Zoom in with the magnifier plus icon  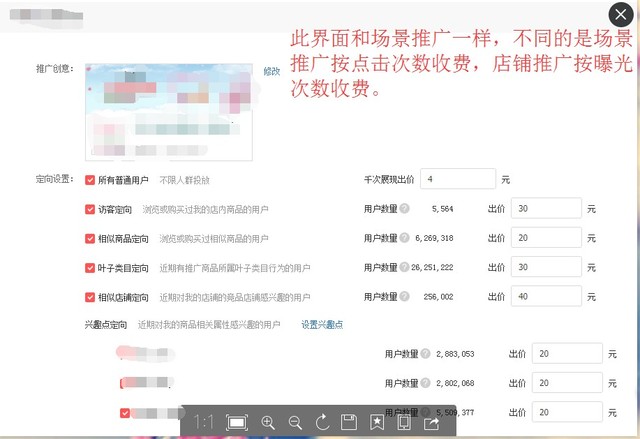tap(268, 422)
